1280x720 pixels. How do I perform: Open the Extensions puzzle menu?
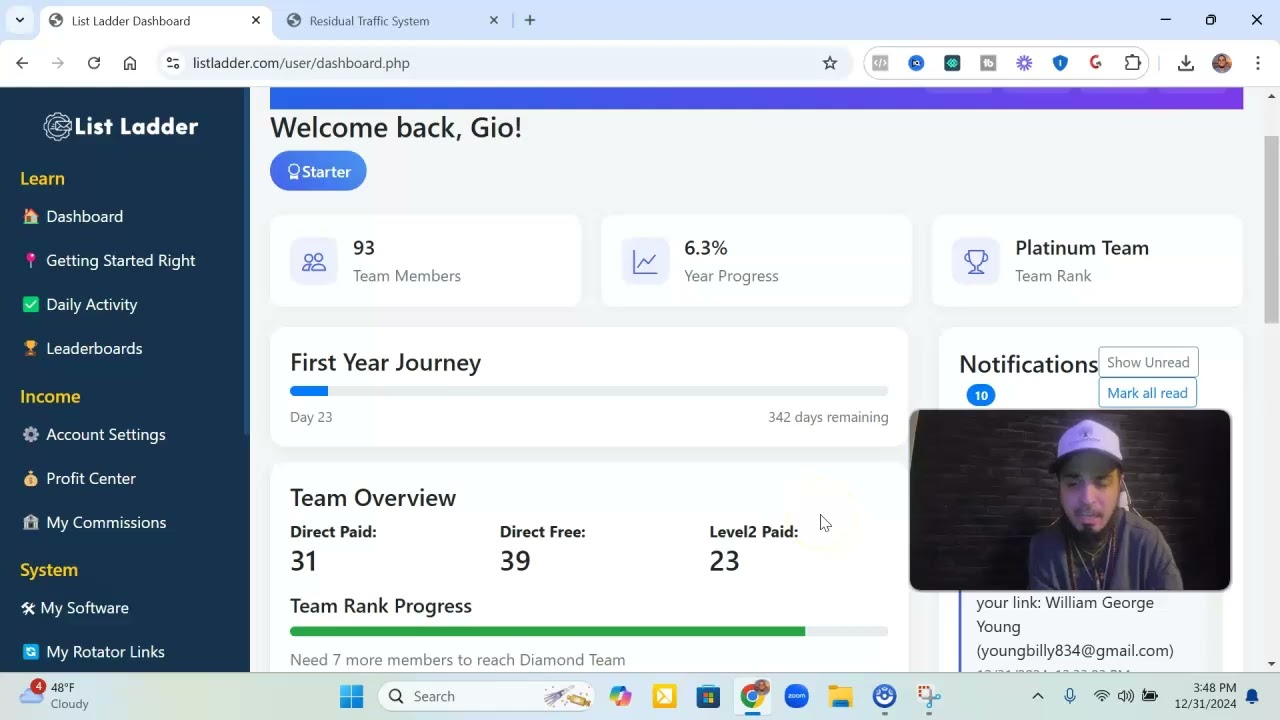[x=1133, y=63]
